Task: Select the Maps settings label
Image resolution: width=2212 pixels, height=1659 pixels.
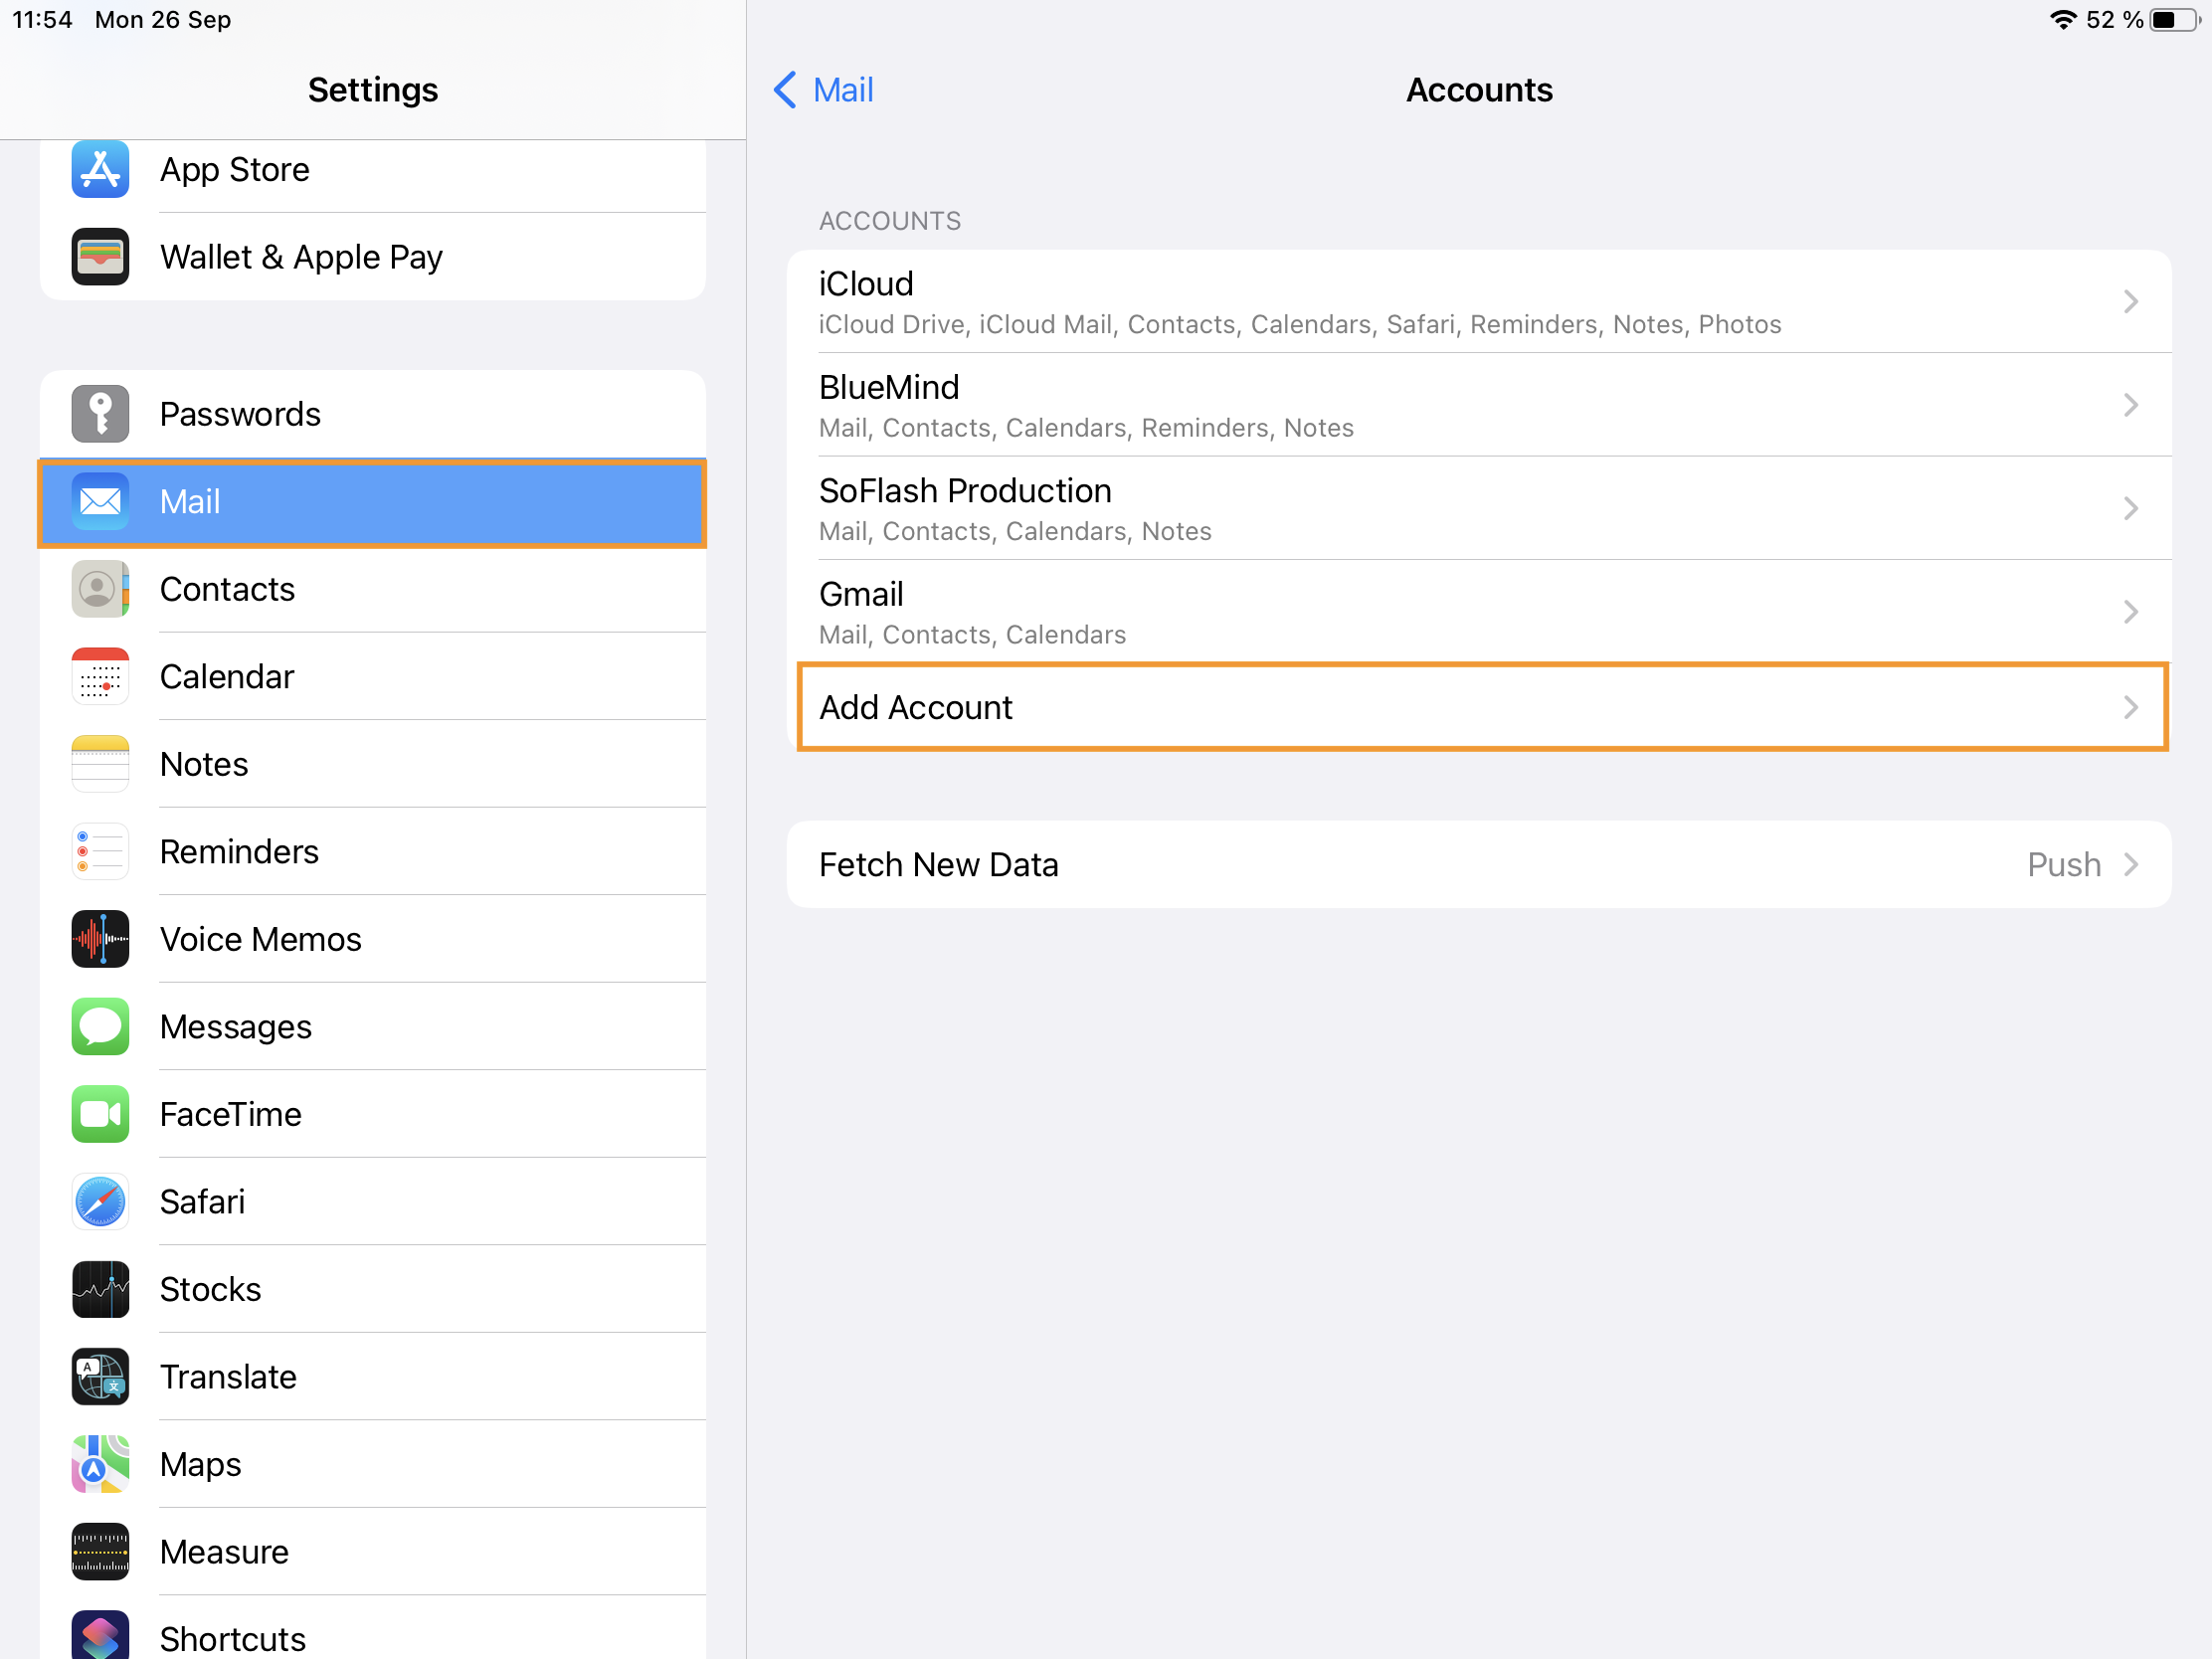Action: click(200, 1465)
